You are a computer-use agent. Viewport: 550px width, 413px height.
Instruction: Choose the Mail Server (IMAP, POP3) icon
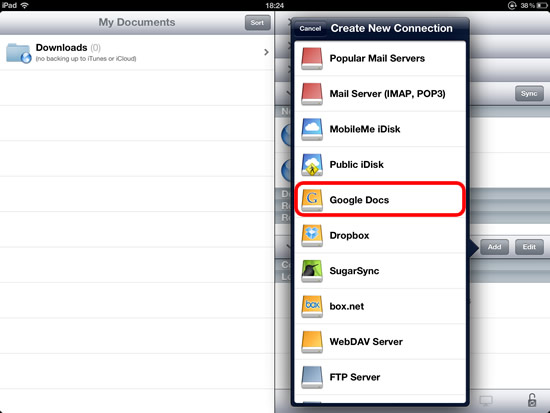312,94
